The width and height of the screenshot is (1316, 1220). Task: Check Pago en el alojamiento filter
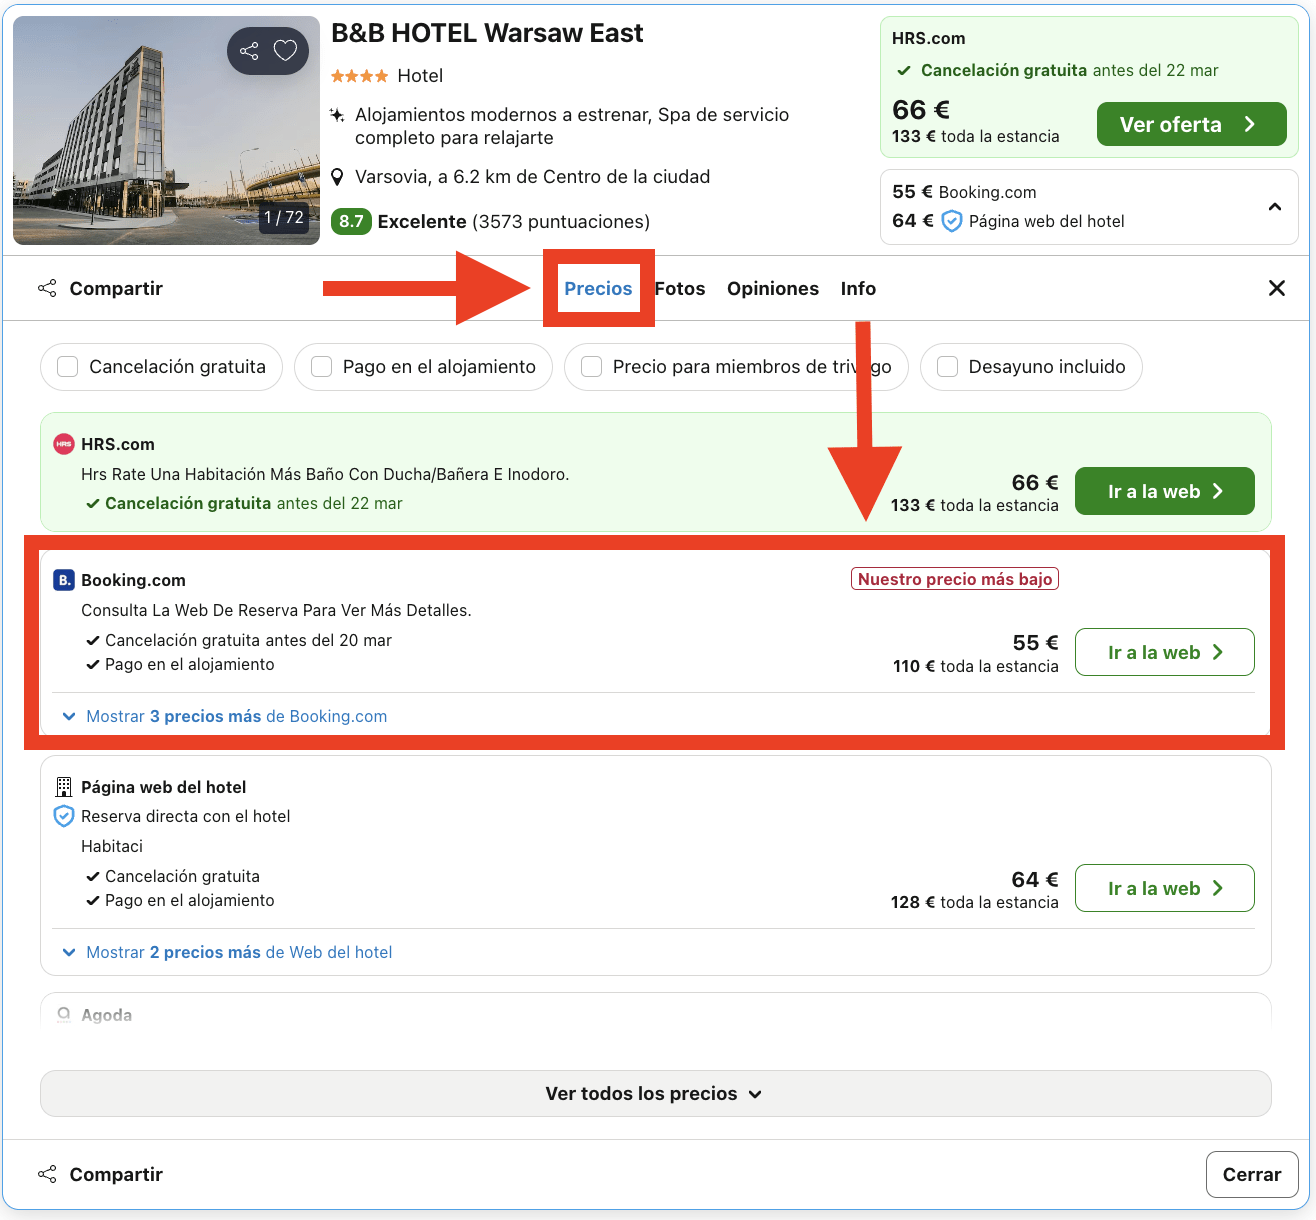pyautogui.click(x=322, y=367)
